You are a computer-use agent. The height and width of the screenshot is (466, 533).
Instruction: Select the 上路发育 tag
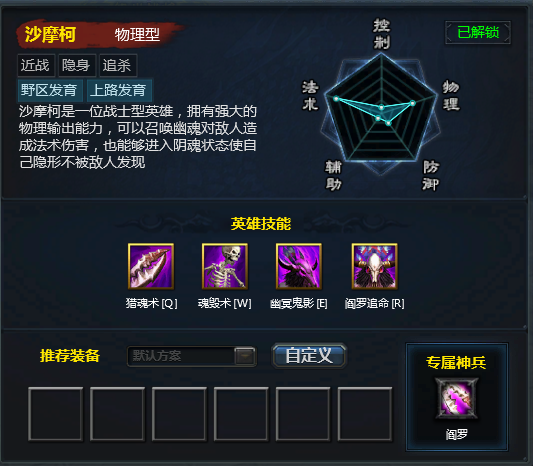coord(119,90)
